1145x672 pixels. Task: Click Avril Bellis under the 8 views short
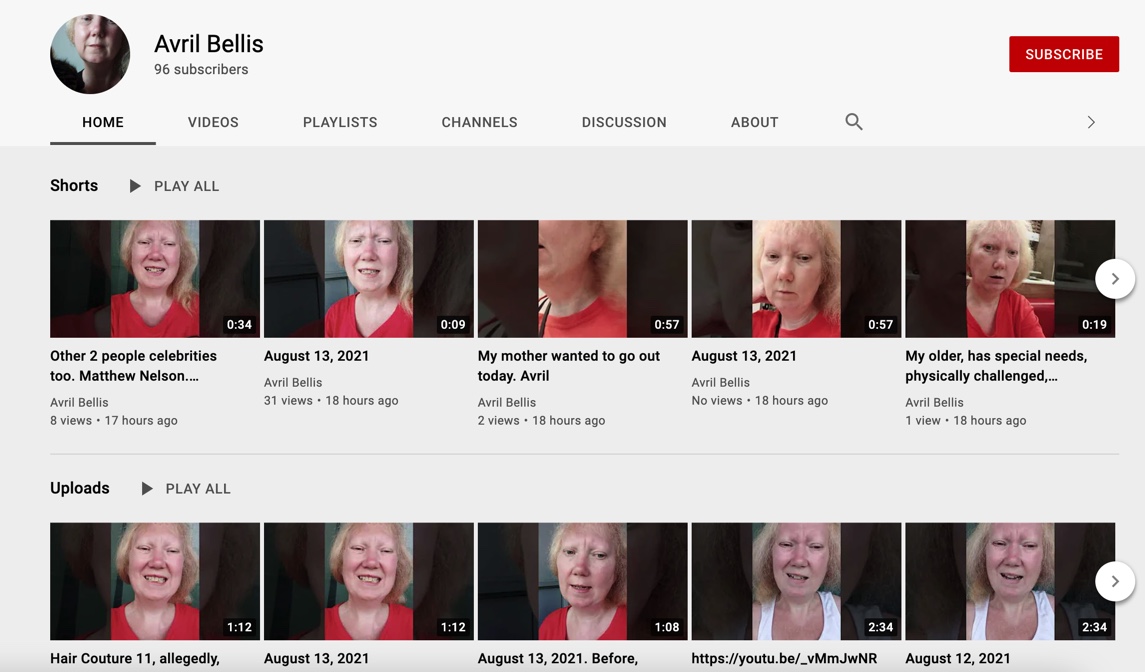click(x=79, y=402)
